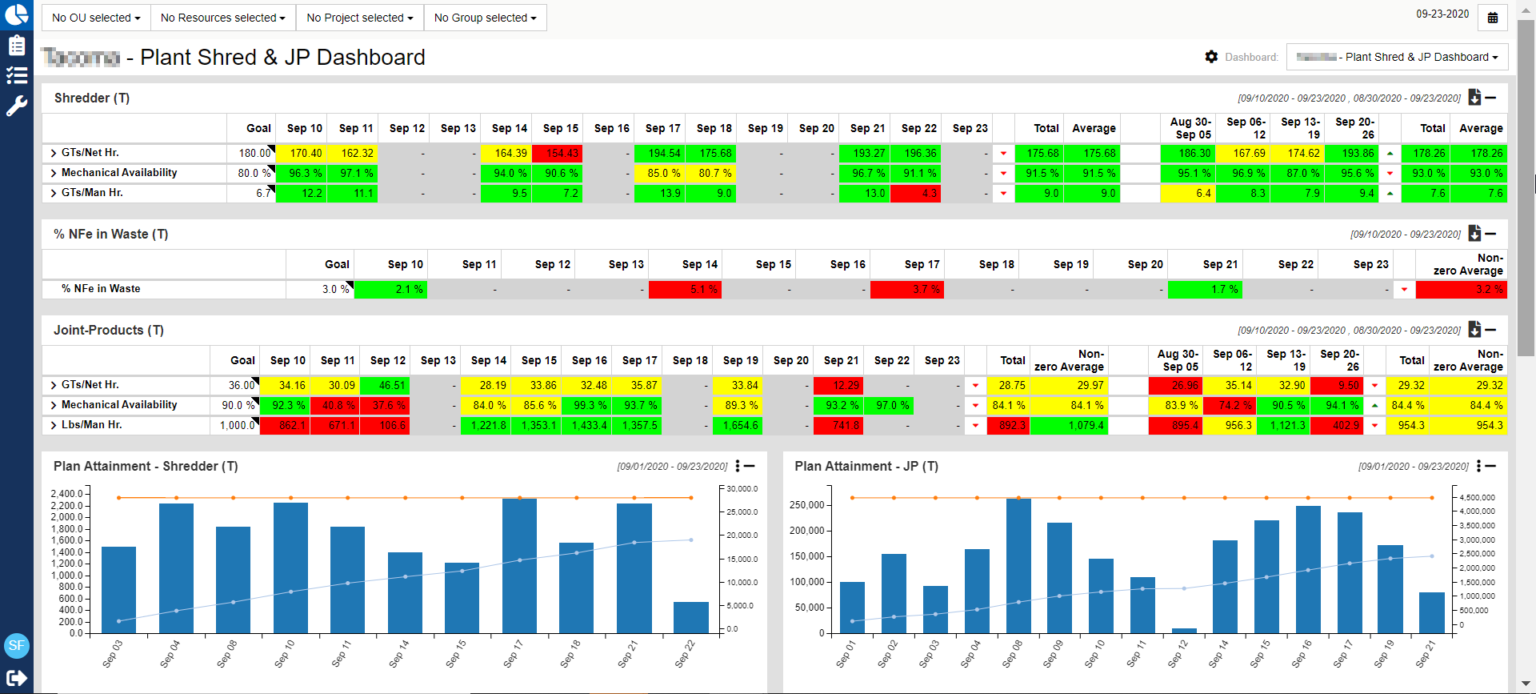Open Plan Attainment - Shredder options menu
This screenshot has height=694, width=1536.
click(736, 465)
